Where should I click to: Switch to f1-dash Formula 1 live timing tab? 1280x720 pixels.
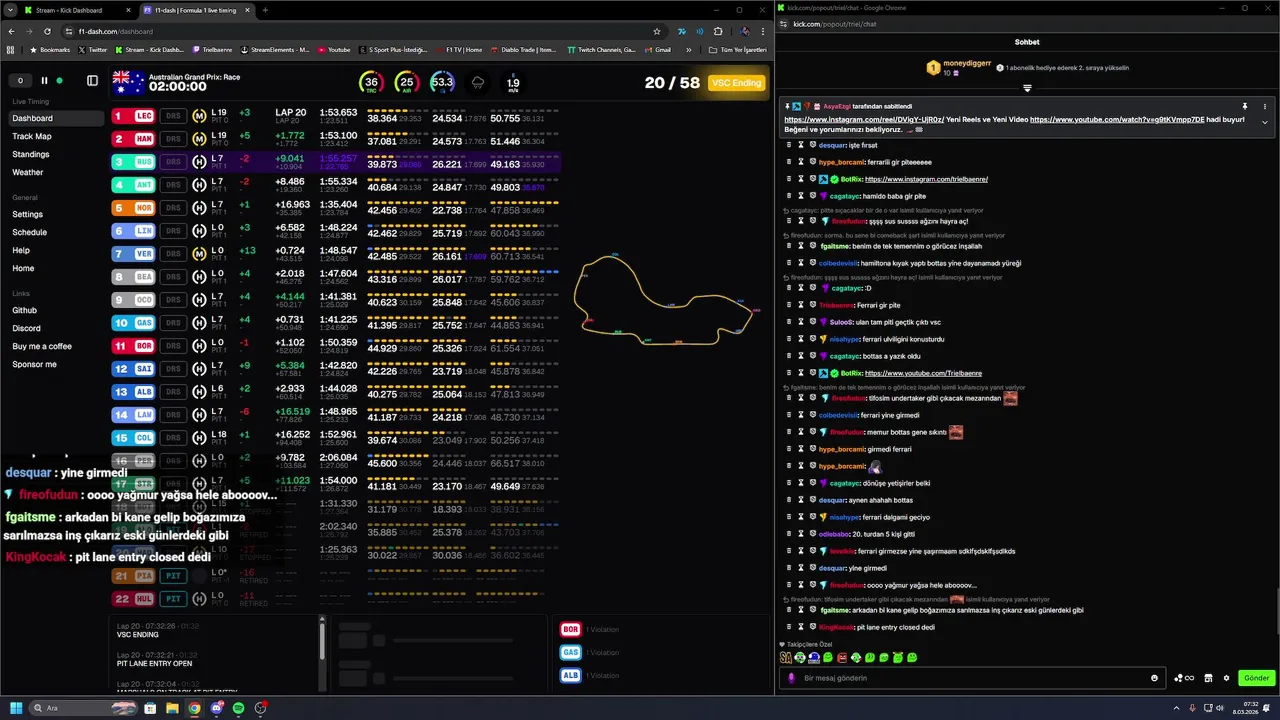coord(196,10)
